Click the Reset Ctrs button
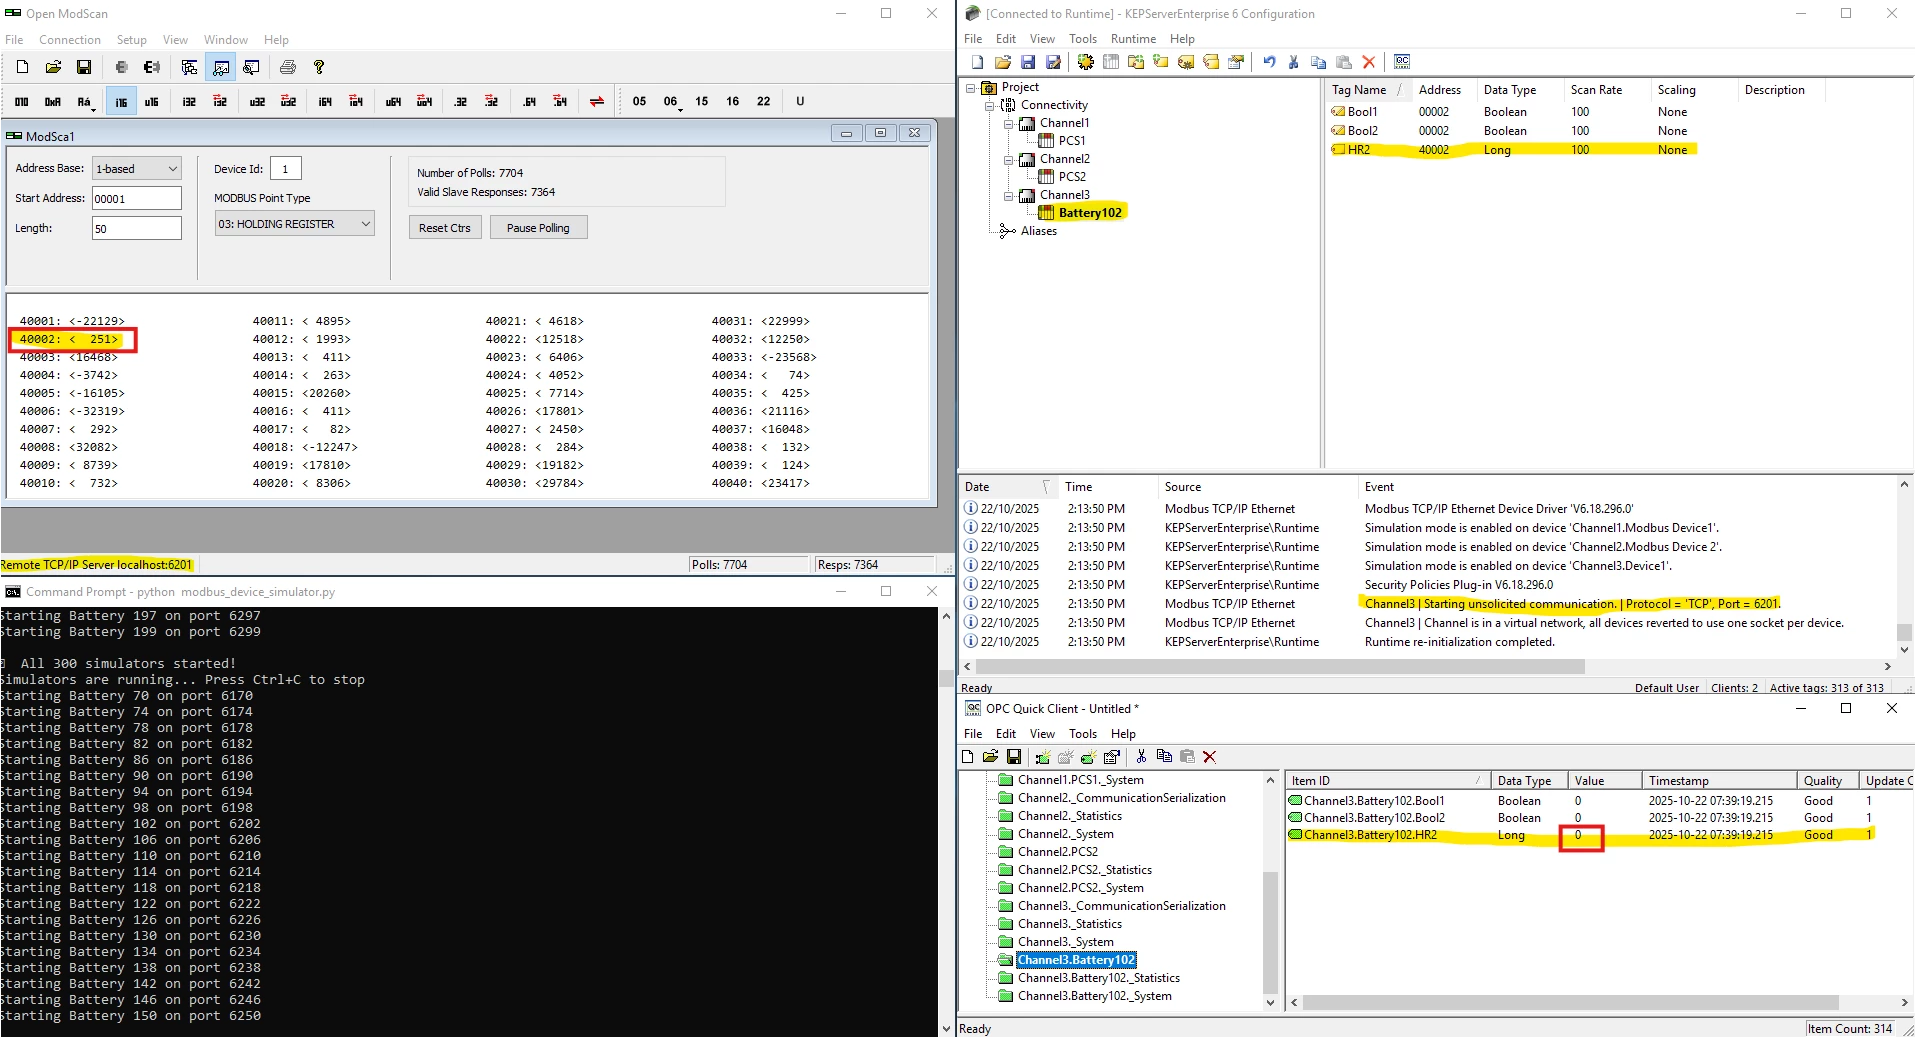1915x1037 pixels. point(445,228)
